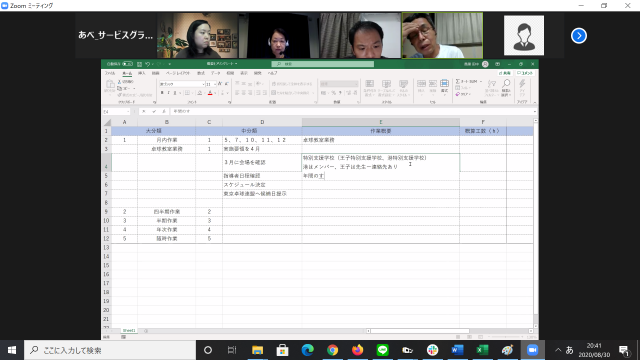Viewport: 640px width, 360px height.
Task: Open the File tab in Excel
Action: (x=110, y=73)
